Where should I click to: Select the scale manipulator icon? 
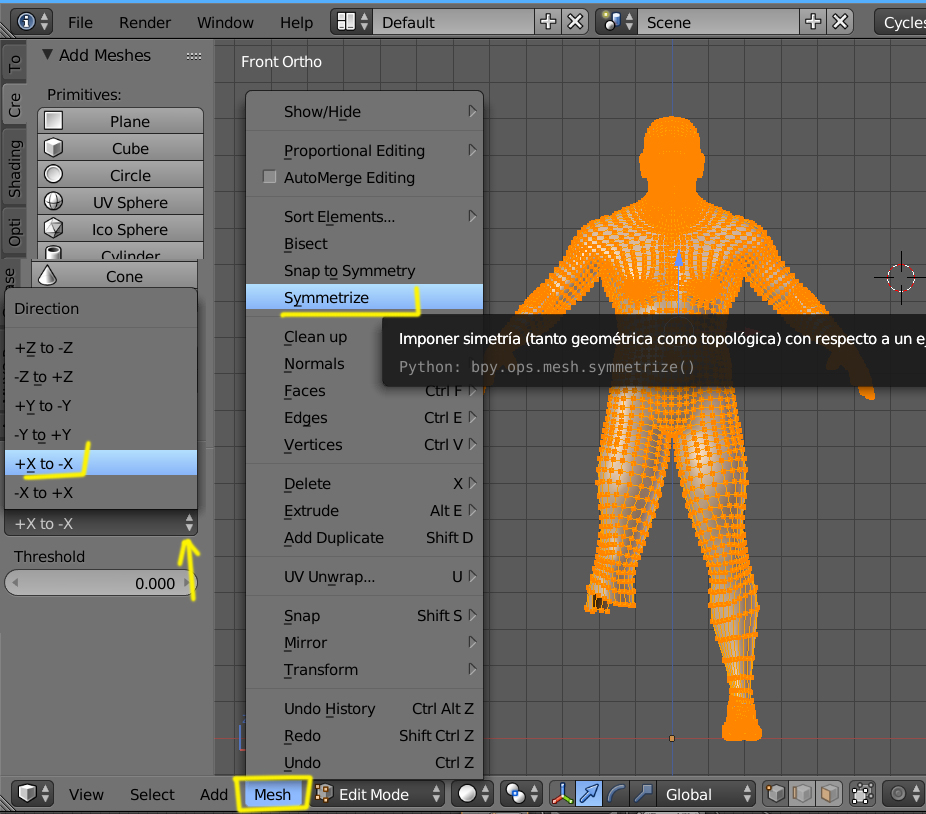(x=642, y=794)
